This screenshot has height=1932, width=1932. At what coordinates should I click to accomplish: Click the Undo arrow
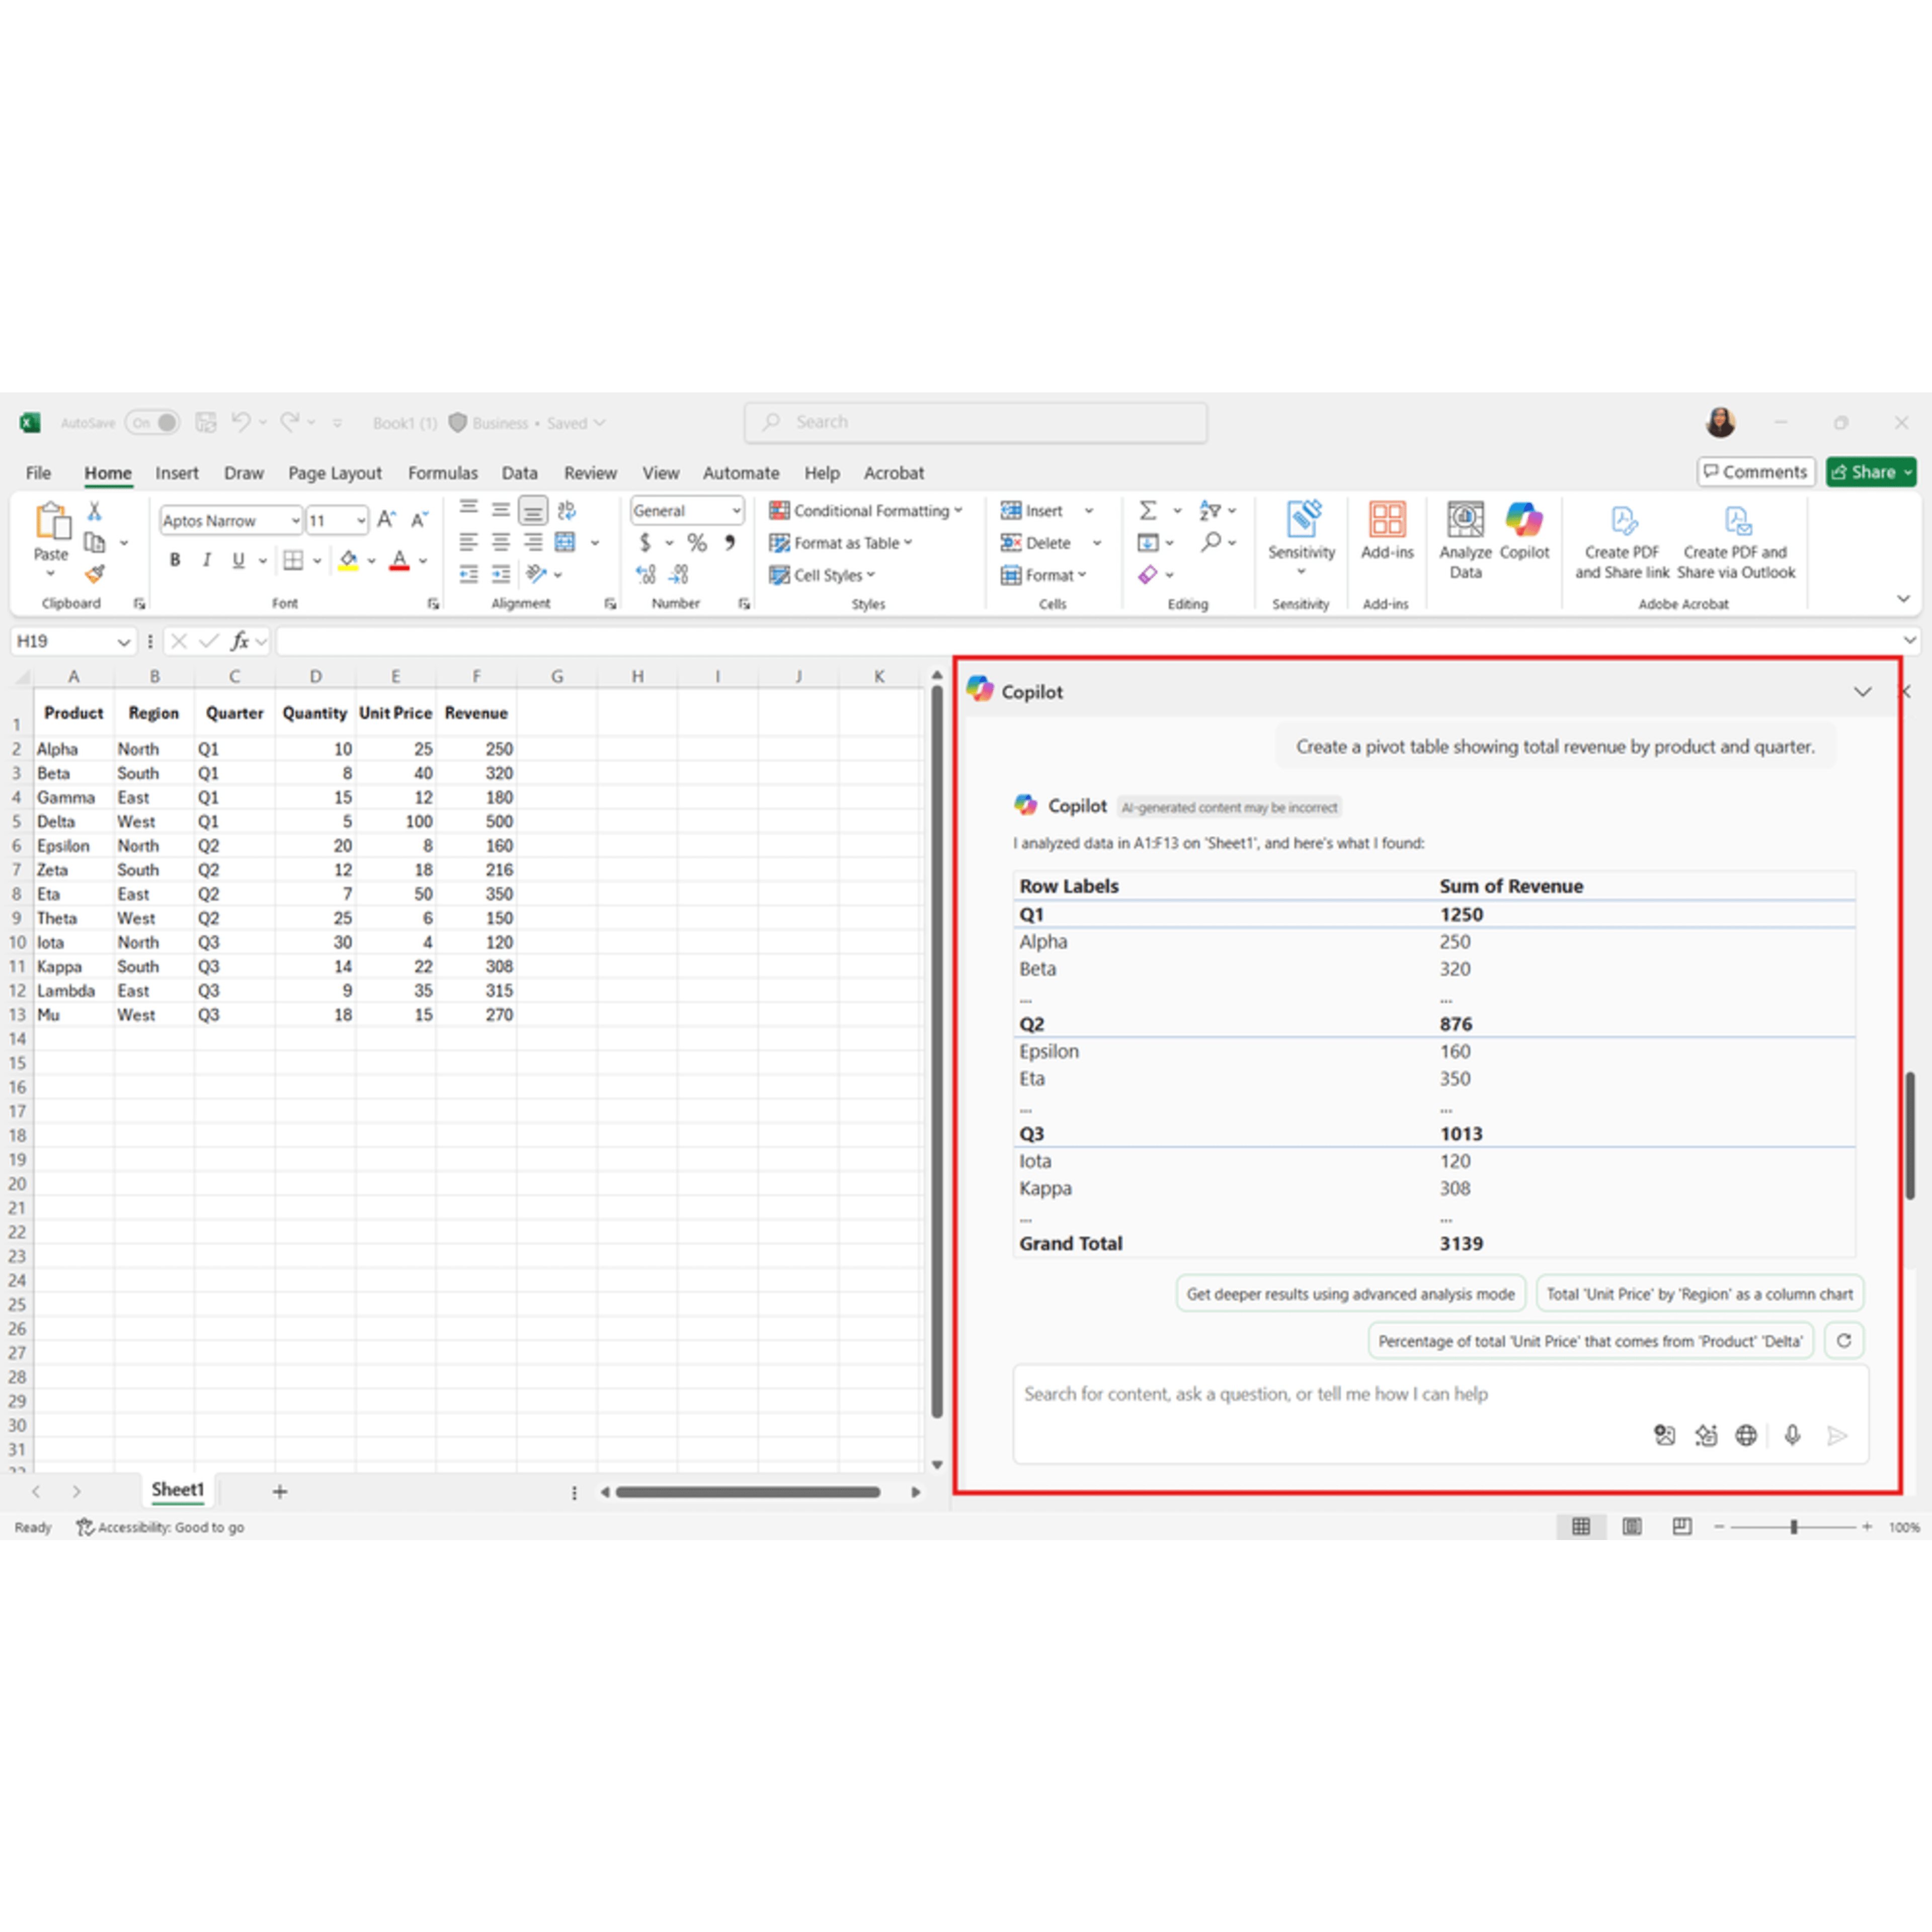click(241, 422)
